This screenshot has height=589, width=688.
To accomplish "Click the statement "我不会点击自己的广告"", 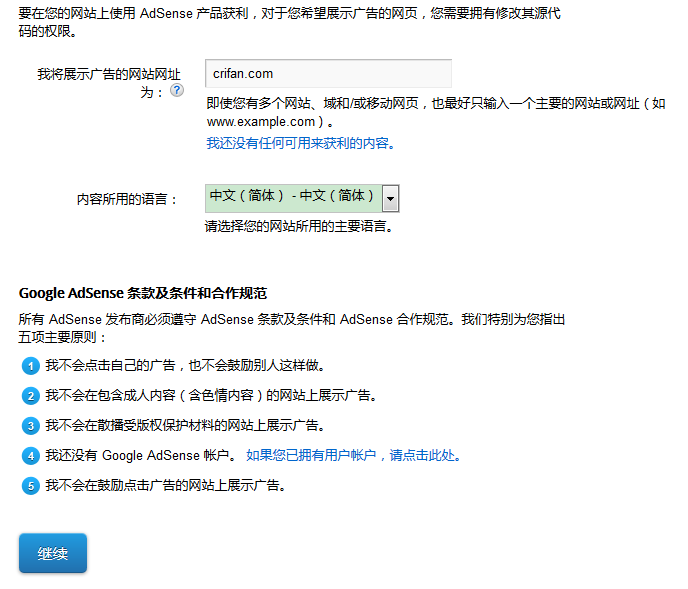I will tap(185, 366).
